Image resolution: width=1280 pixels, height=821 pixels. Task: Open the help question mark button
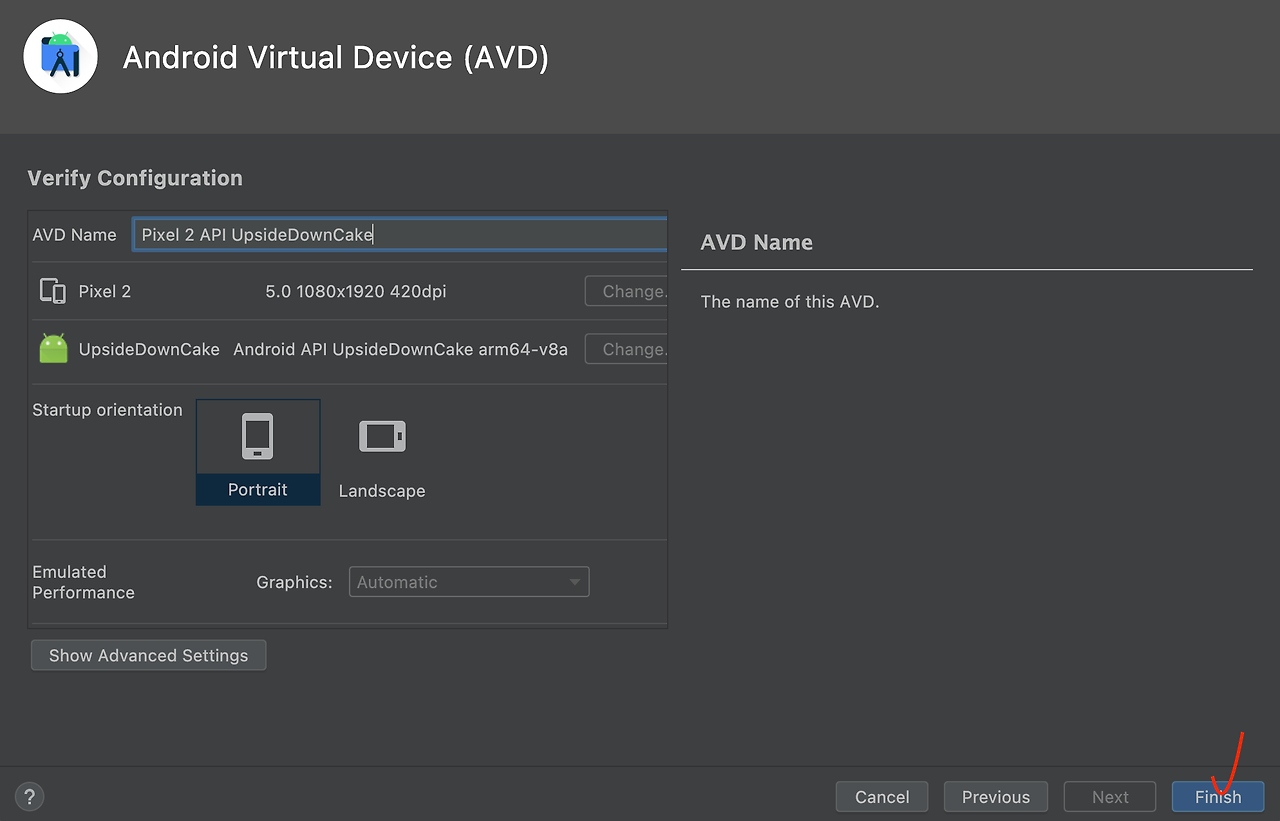(x=30, y=796)
